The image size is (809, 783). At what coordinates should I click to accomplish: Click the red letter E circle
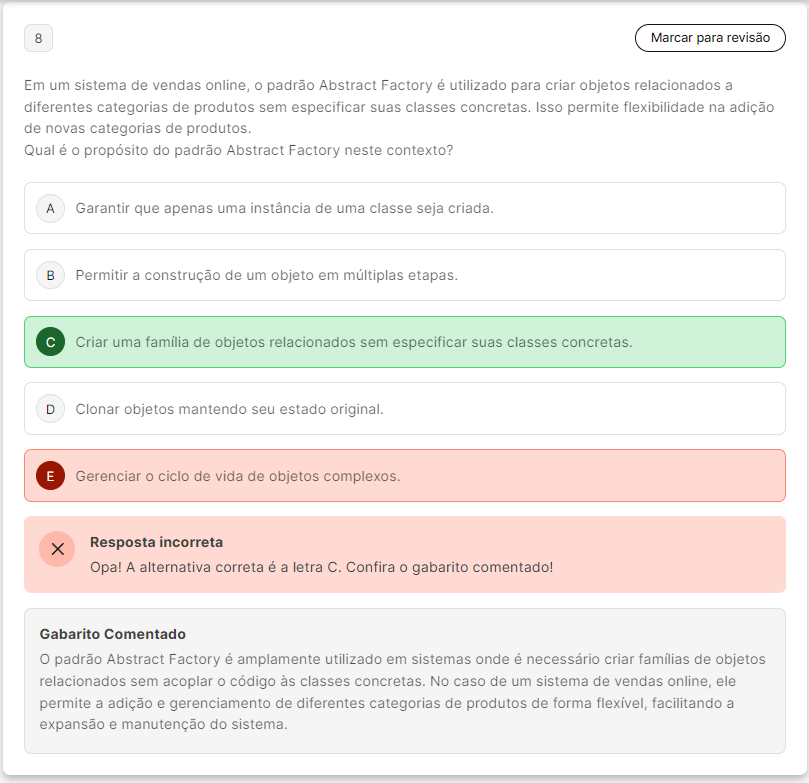(50, 476)
